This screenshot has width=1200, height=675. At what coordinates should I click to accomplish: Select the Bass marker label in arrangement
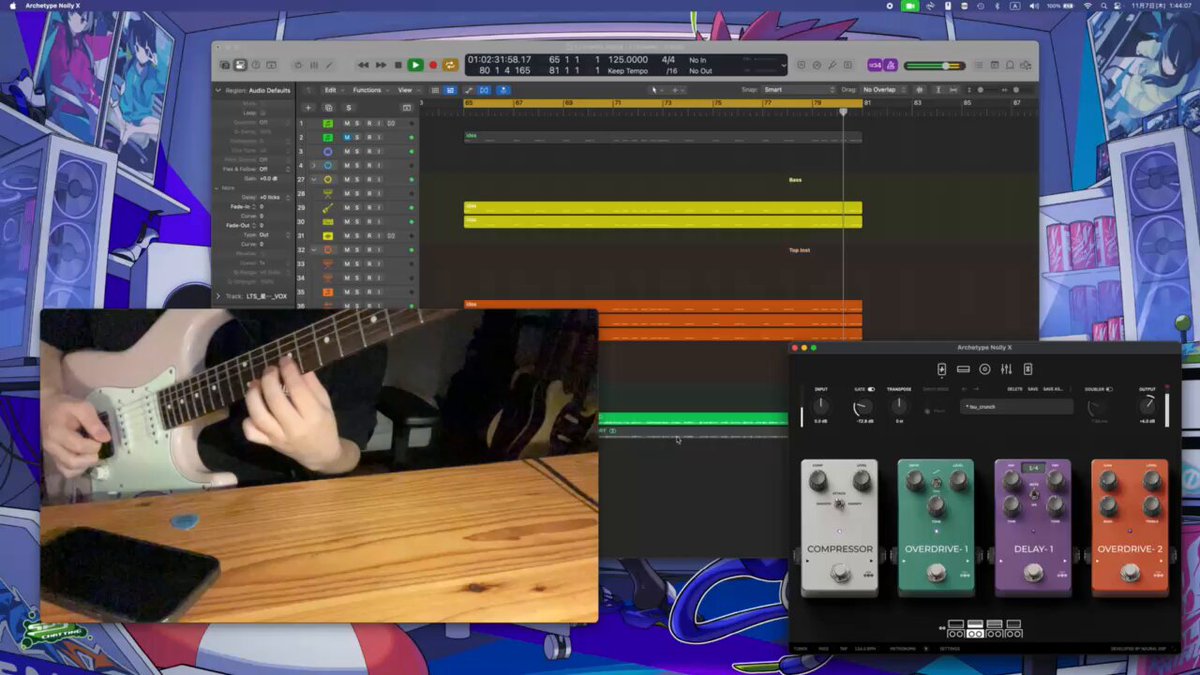pos(795,180)
